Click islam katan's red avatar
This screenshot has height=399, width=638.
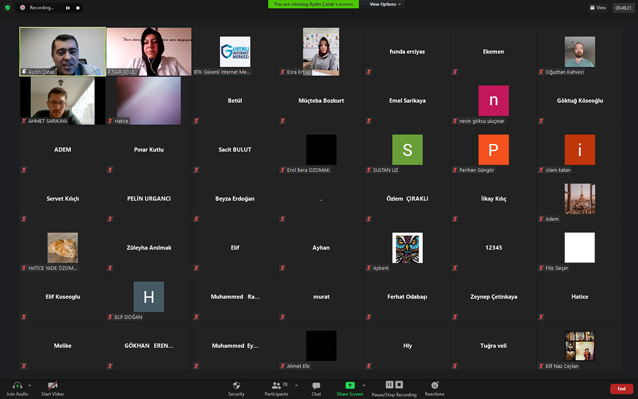[580, 150]
